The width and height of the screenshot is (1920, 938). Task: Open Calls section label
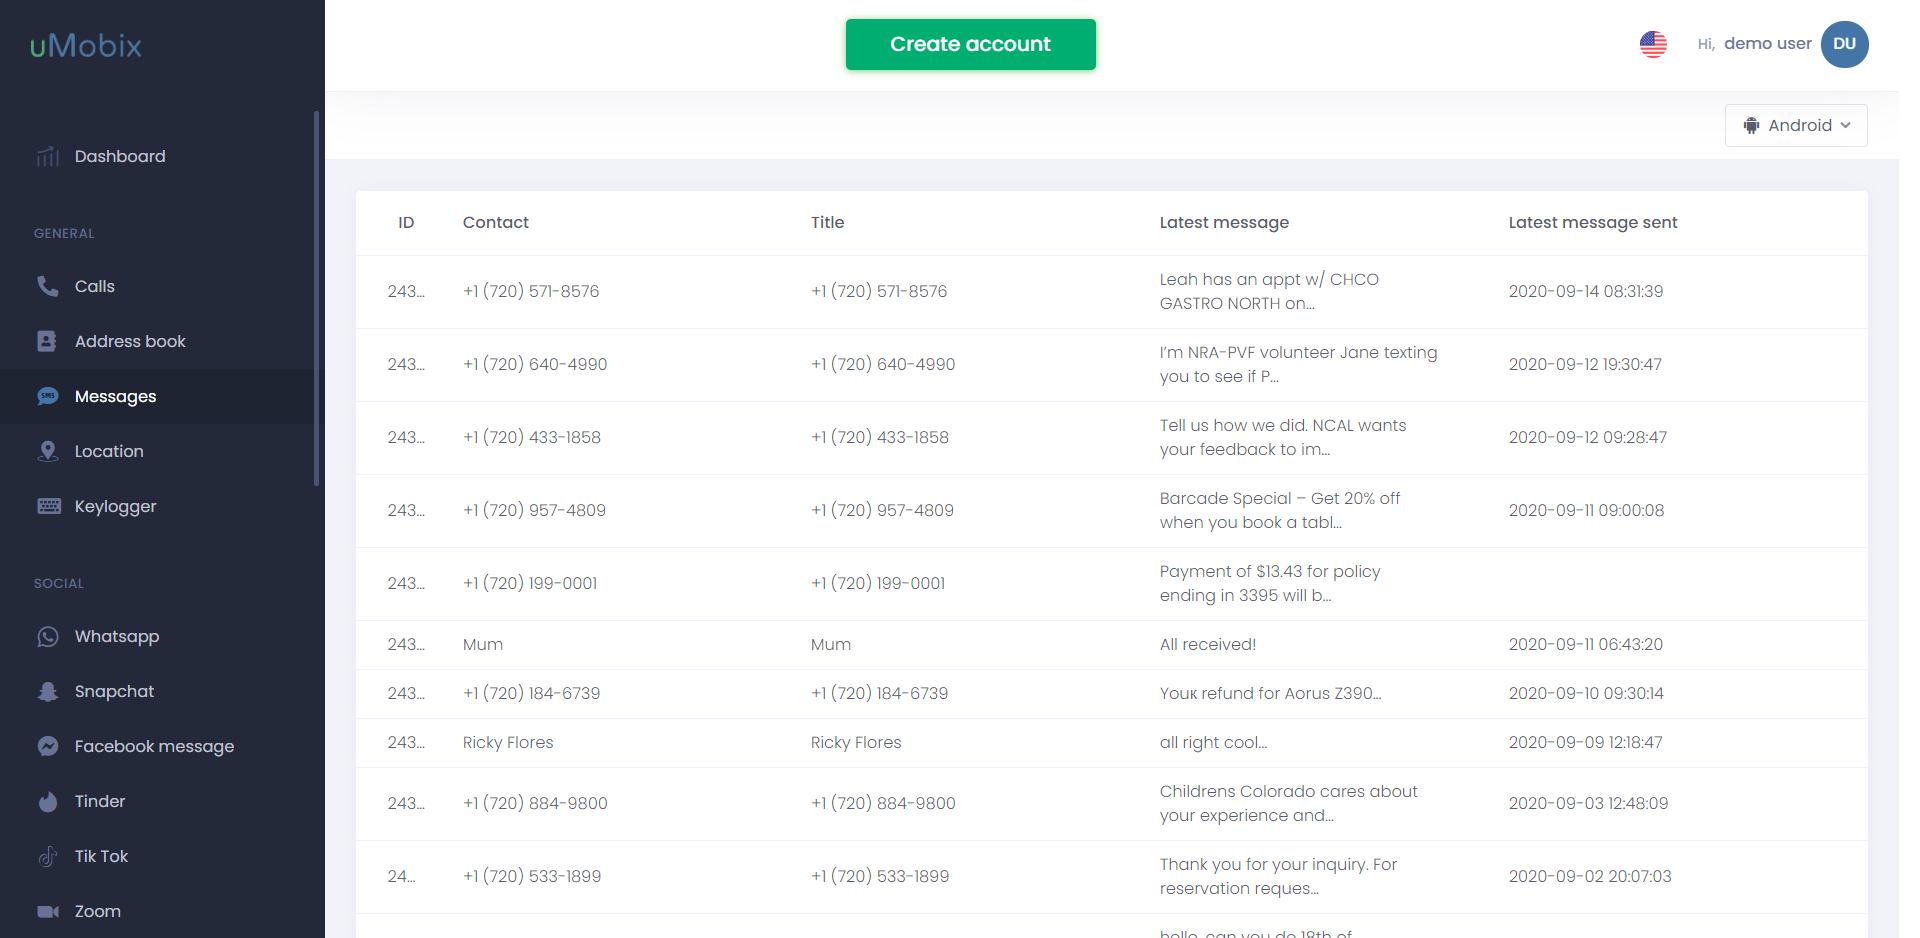pyautogui.click(x=95, y=286)
